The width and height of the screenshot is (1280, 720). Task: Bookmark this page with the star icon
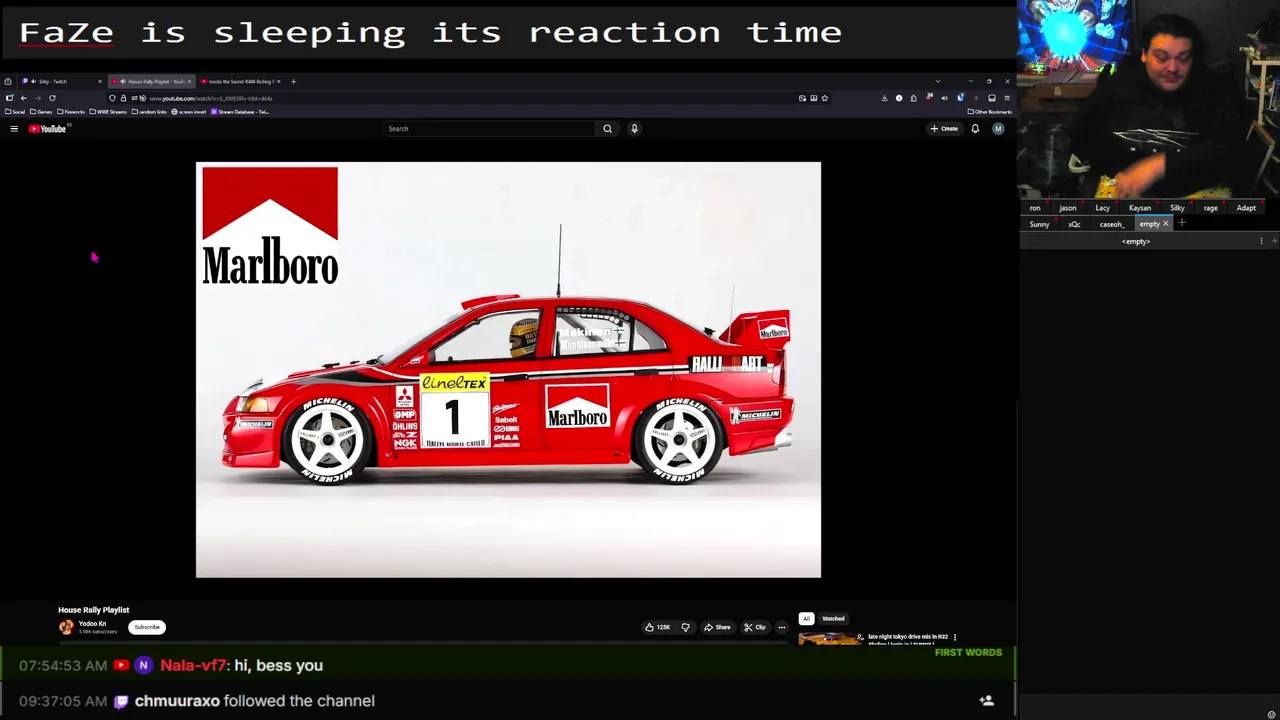tap(825, 98)
